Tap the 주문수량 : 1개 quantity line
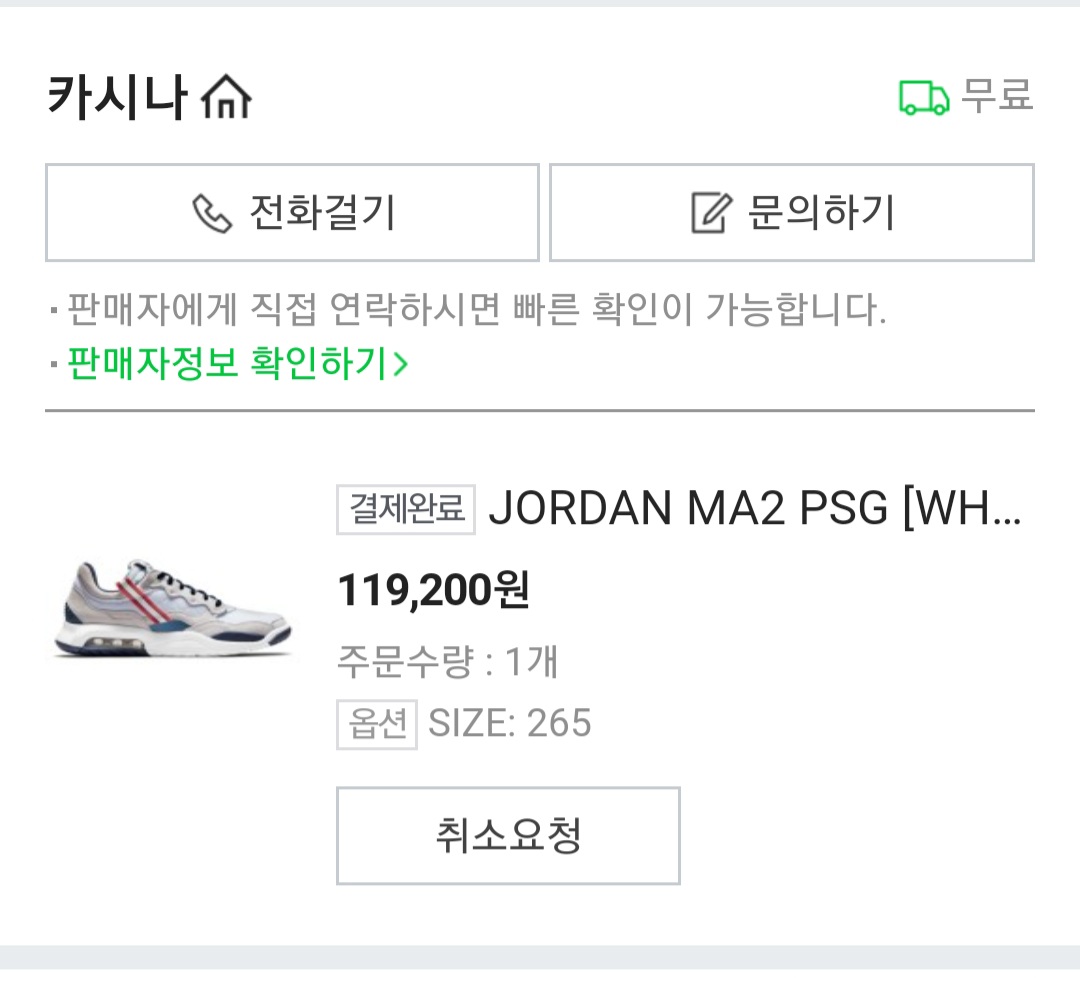This screenshot has width=1080, height=983. coord(447,661)
